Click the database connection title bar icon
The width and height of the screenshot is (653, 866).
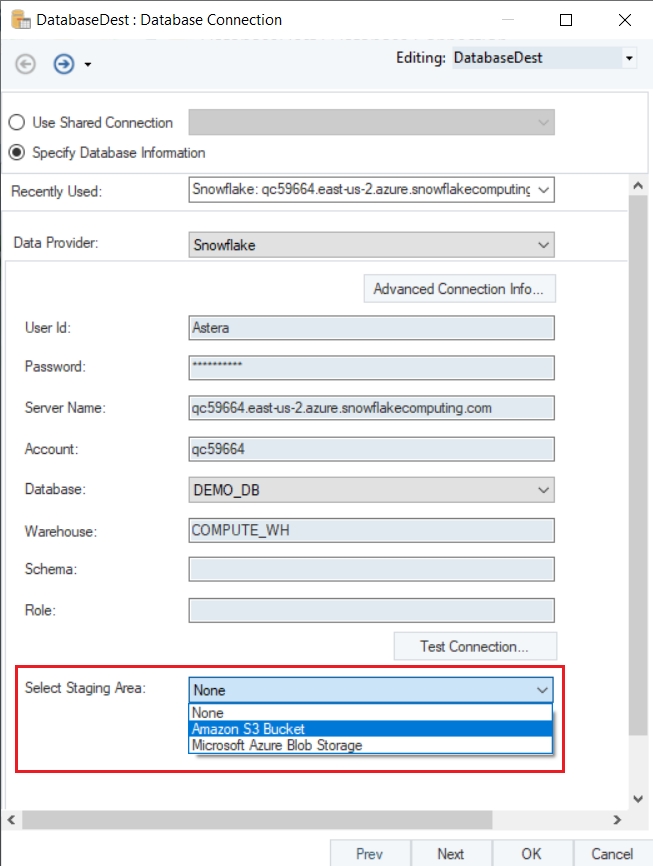click(x=19, y=19)
